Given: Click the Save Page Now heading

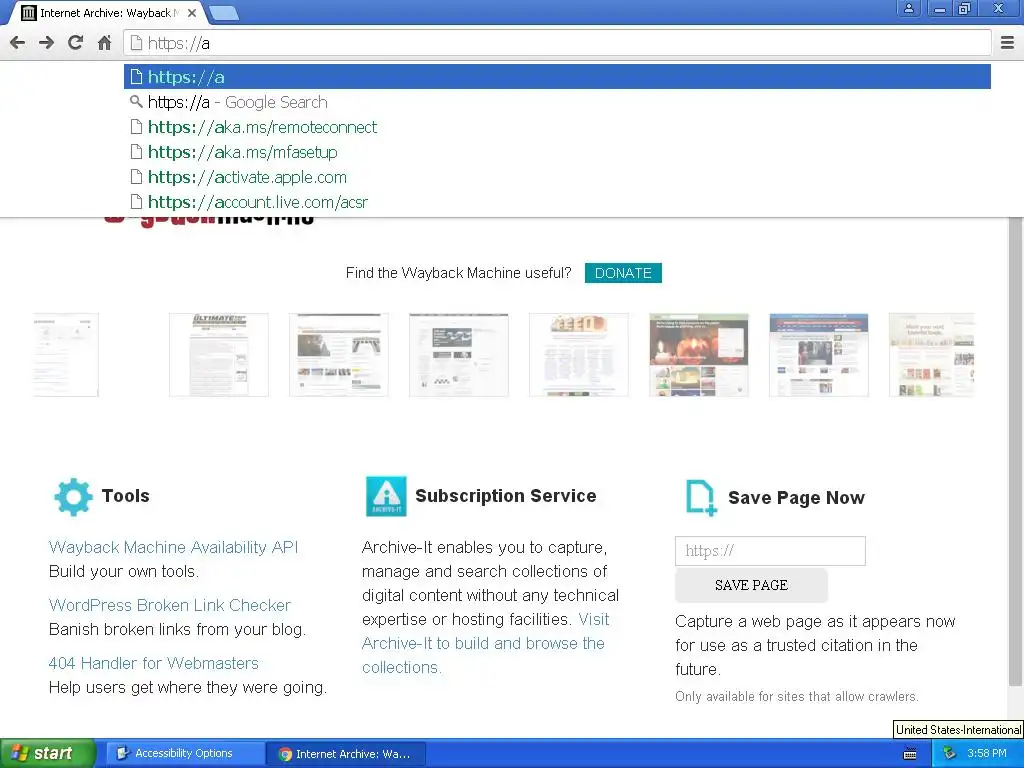Looking at the screenshot, I should click(796, 498).
